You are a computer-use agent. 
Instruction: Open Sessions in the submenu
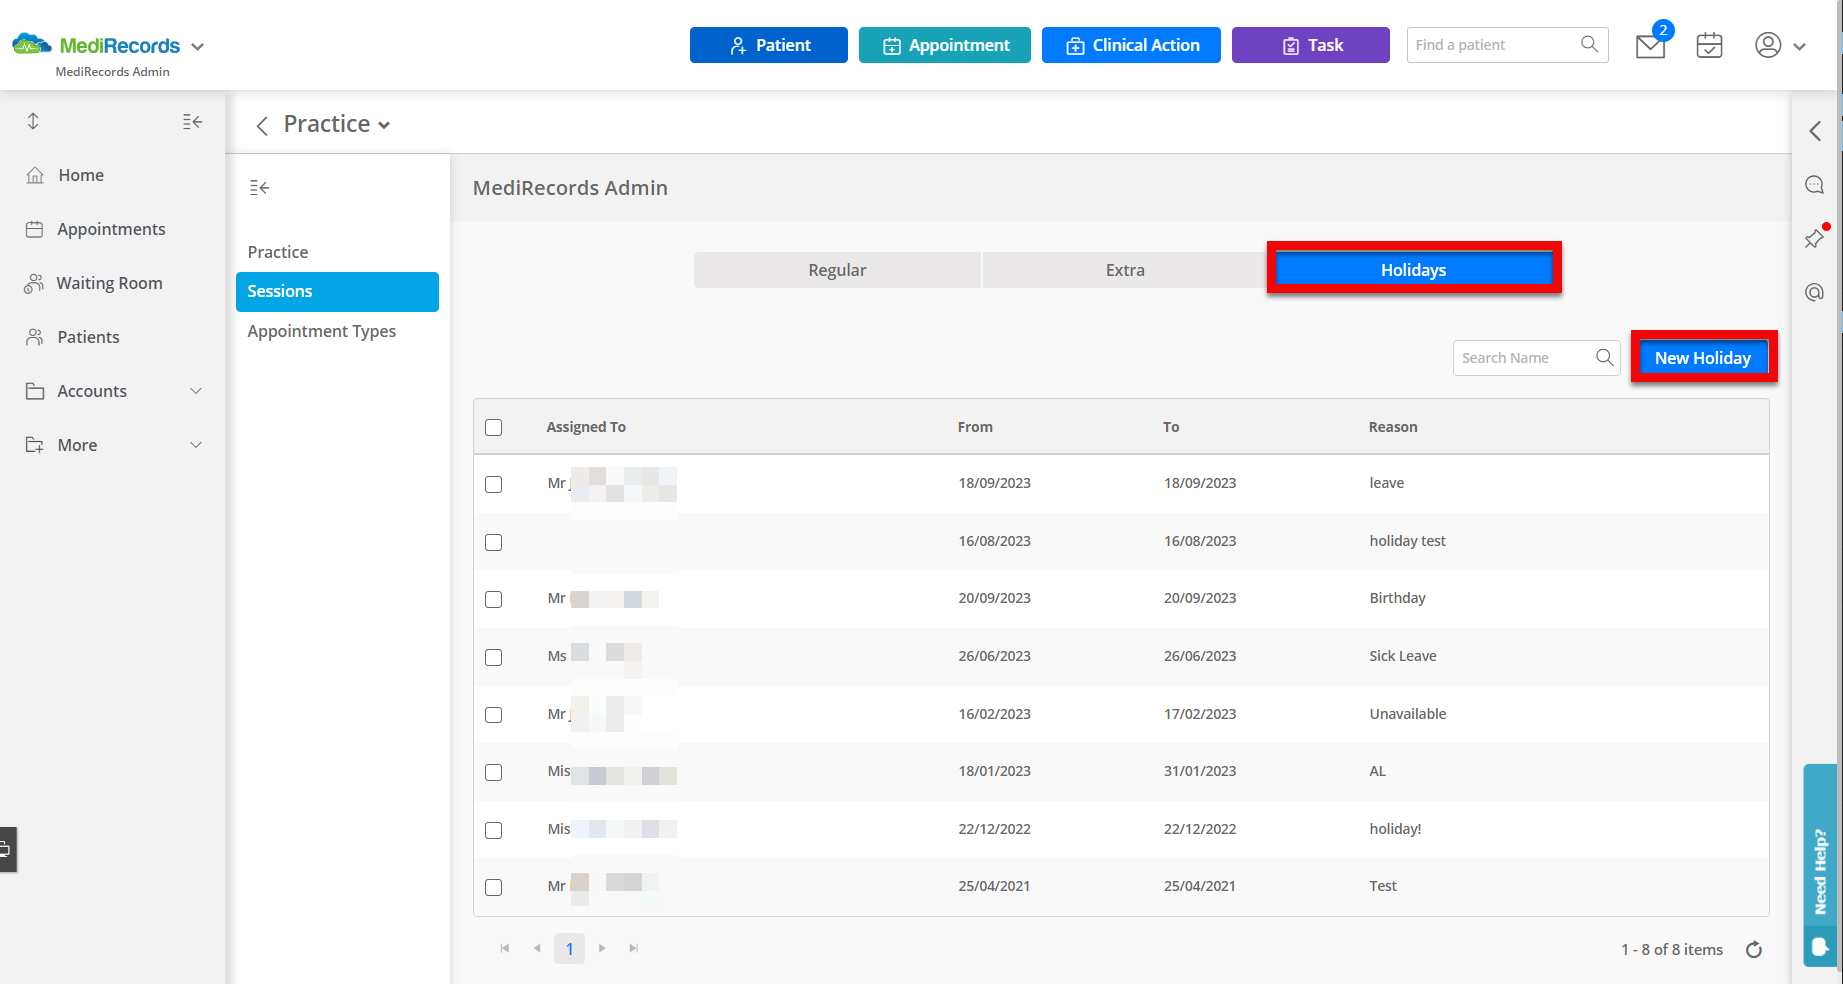pos(337,291)
